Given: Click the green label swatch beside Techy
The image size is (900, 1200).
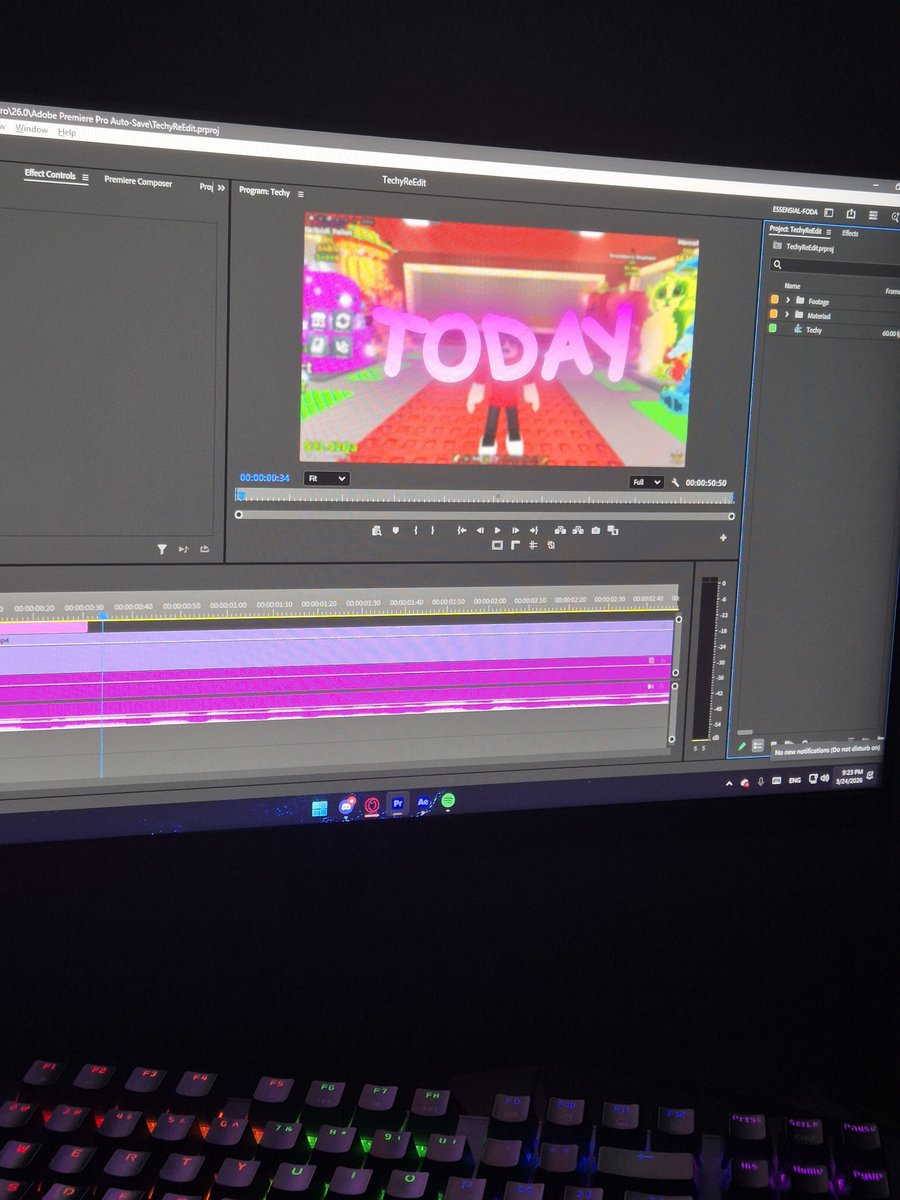Looking at the screenshot, I should coord(773,327).
